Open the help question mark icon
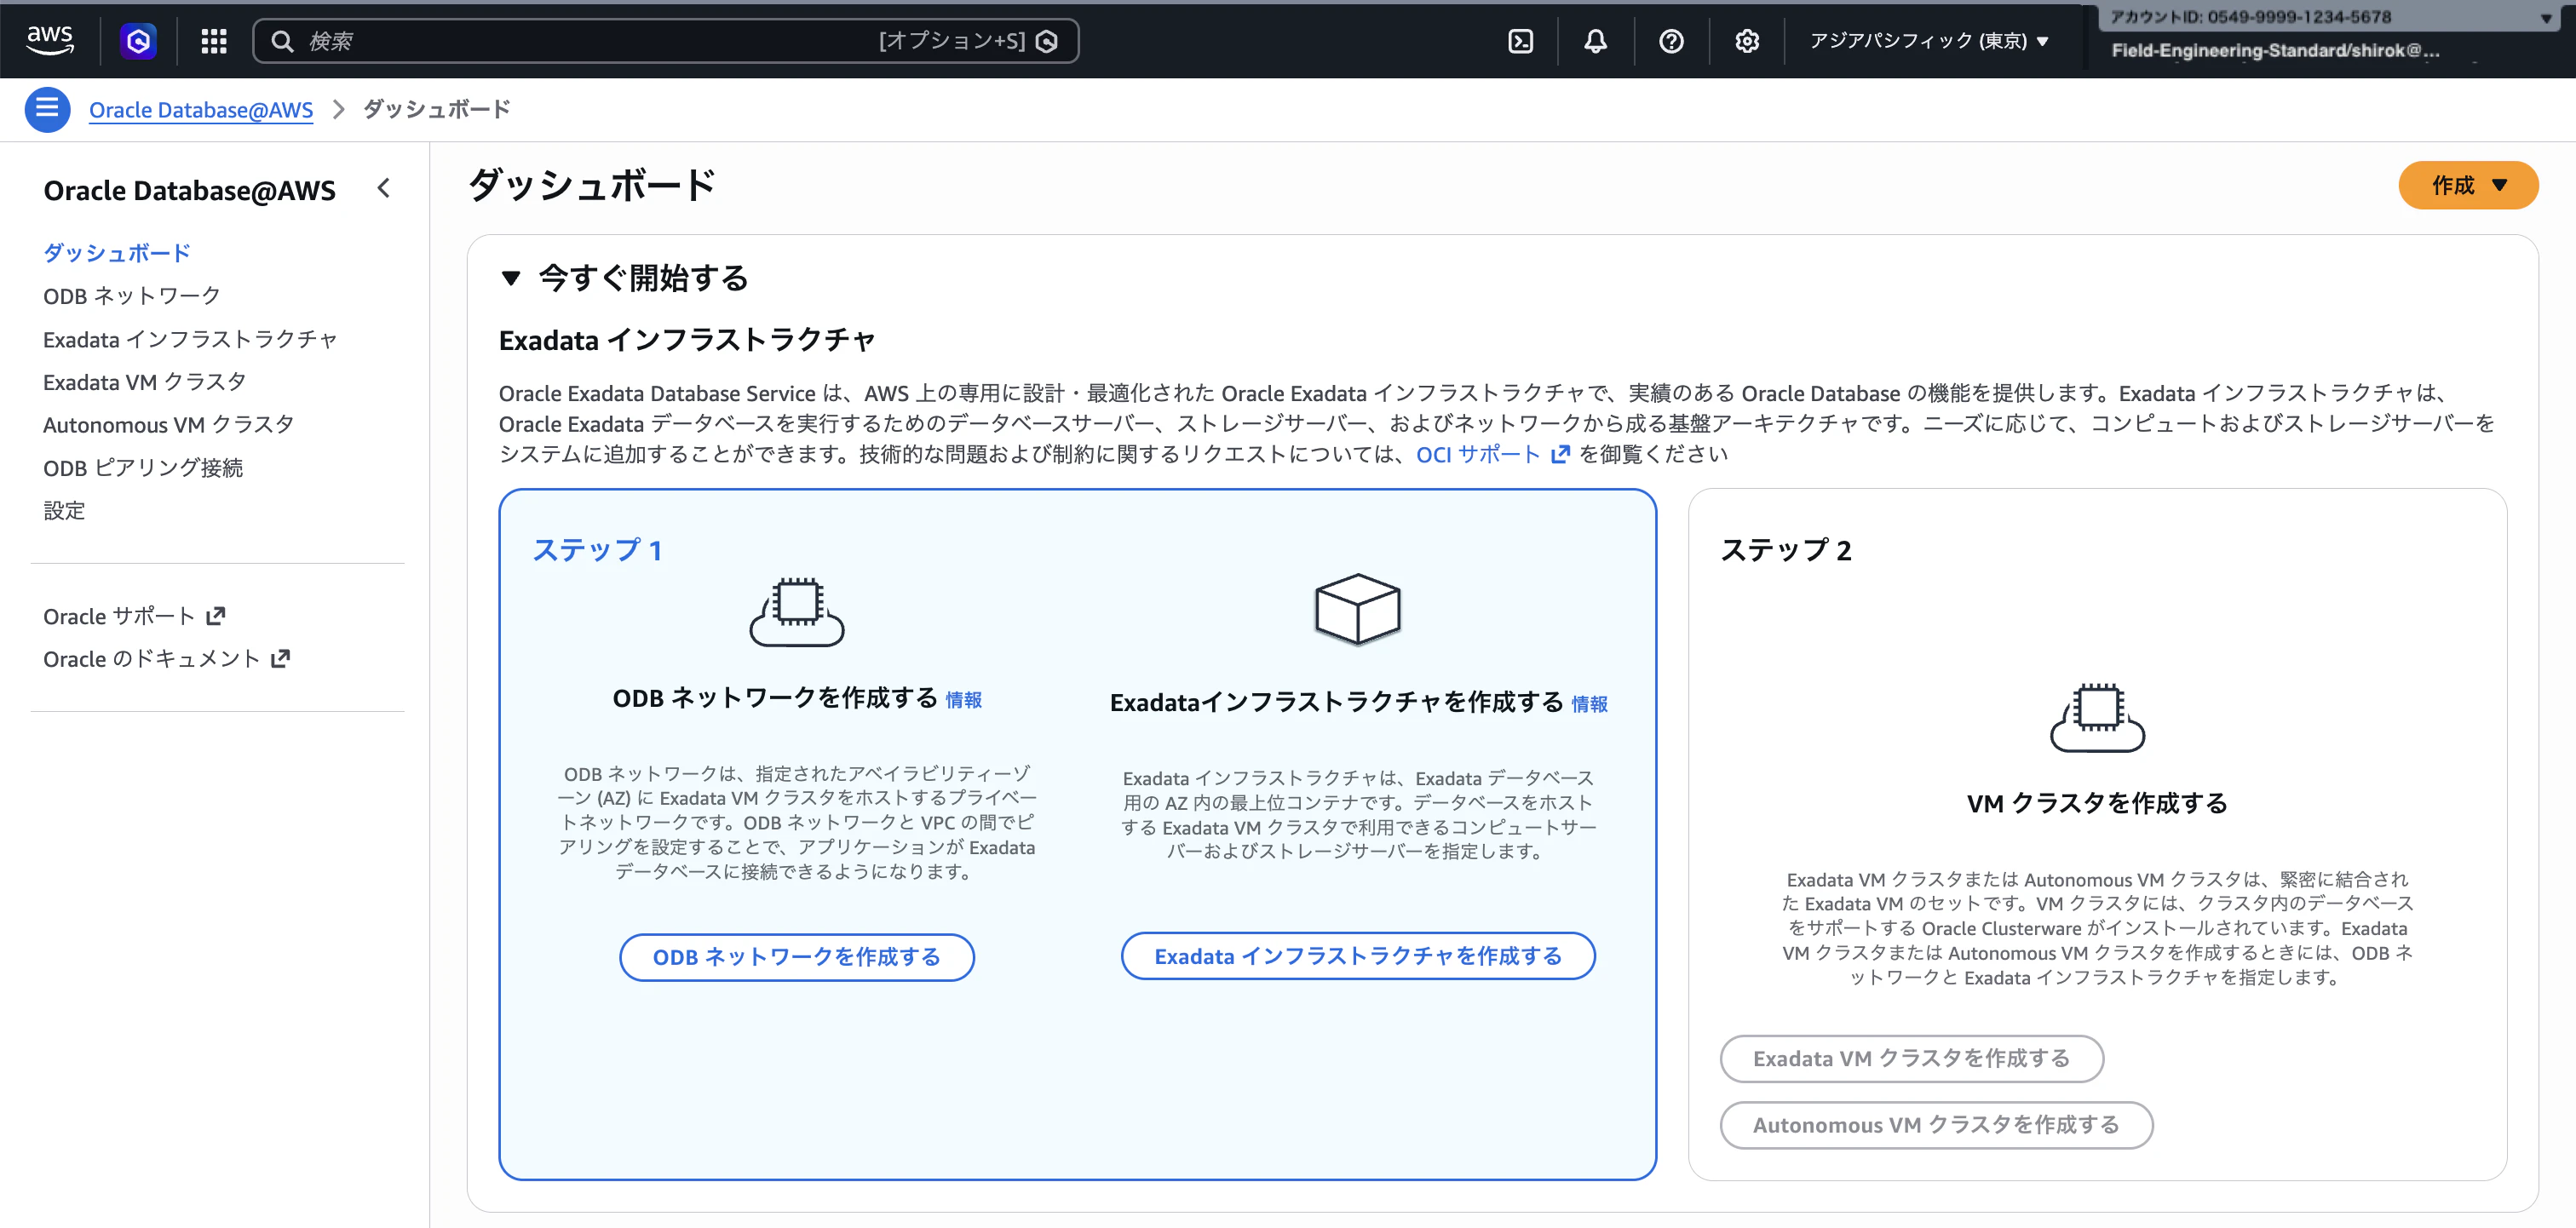The height and width of the screenshot is (1228, 2576). (1671, 41)
